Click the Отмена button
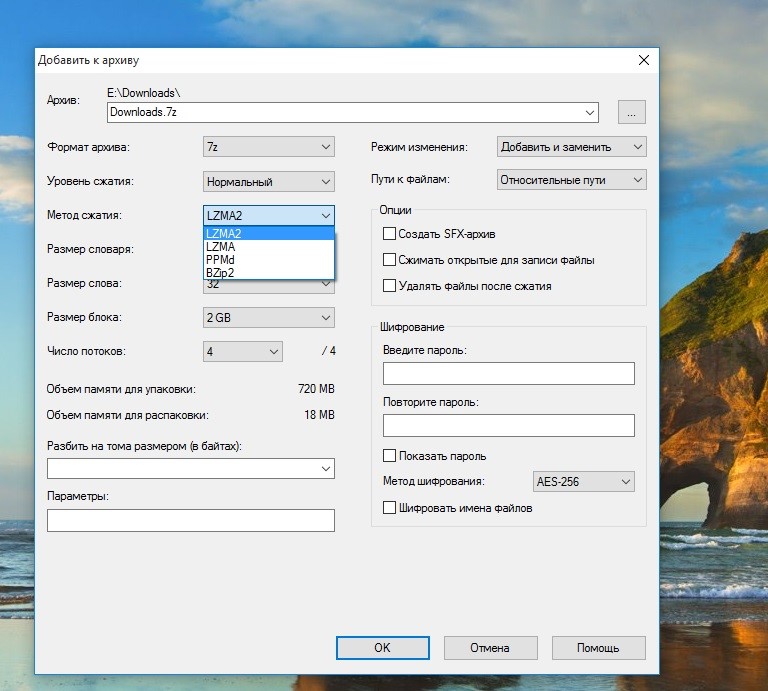Image resolution: width=768 pixels, height=691 pixels. click(x=490, y=648)
